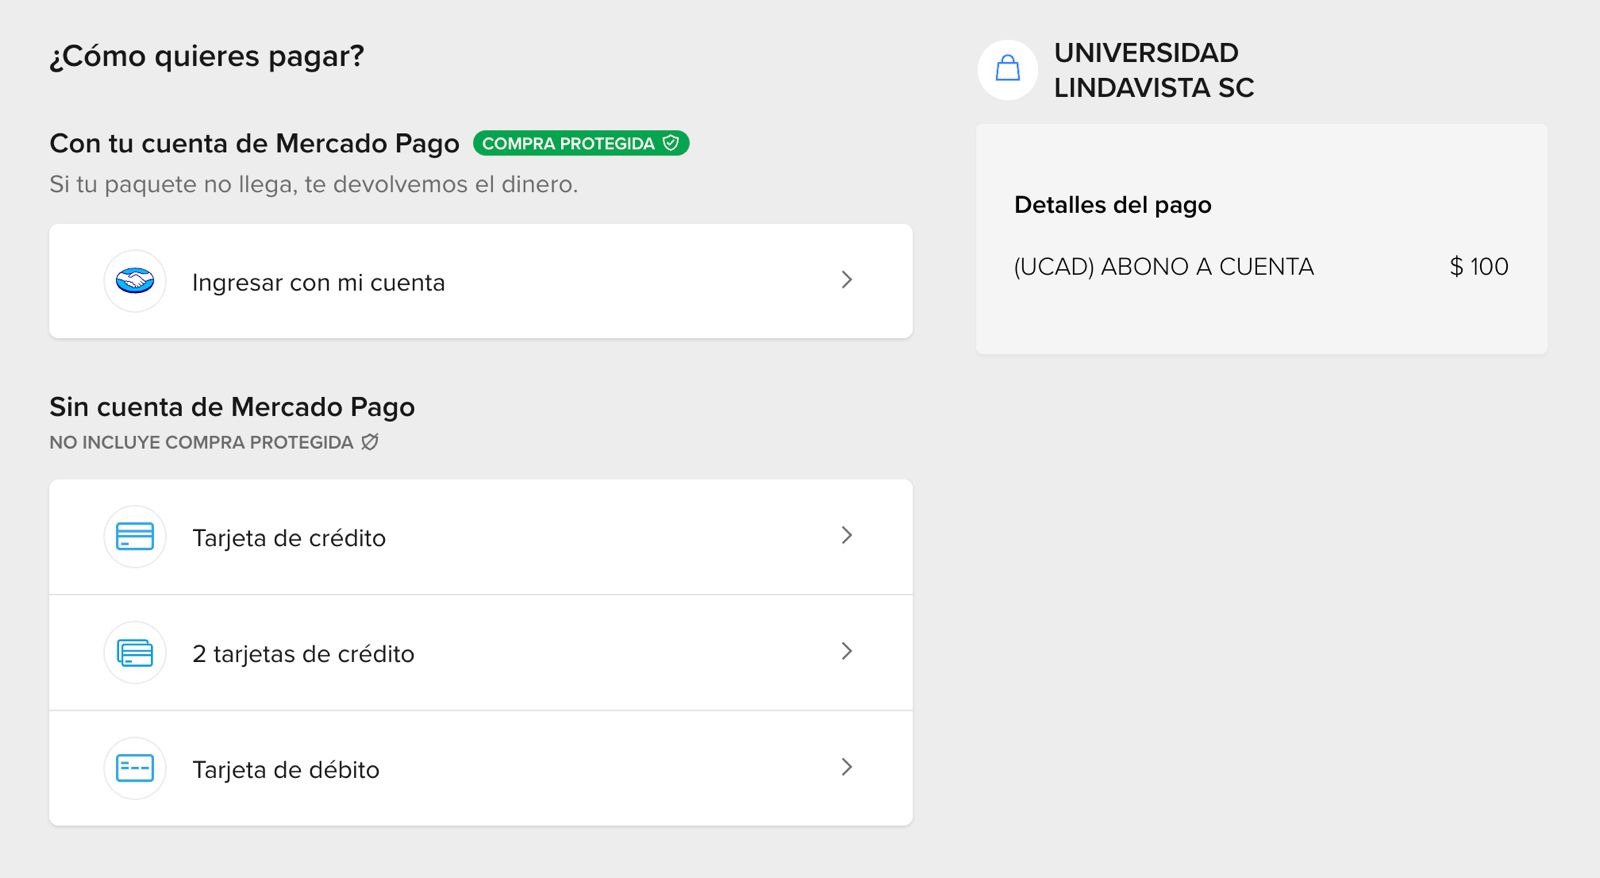Open chevron on 2 tarjetas de crédito row
Viewport: 1600px width, 878px height.
[x=847, y=652]
